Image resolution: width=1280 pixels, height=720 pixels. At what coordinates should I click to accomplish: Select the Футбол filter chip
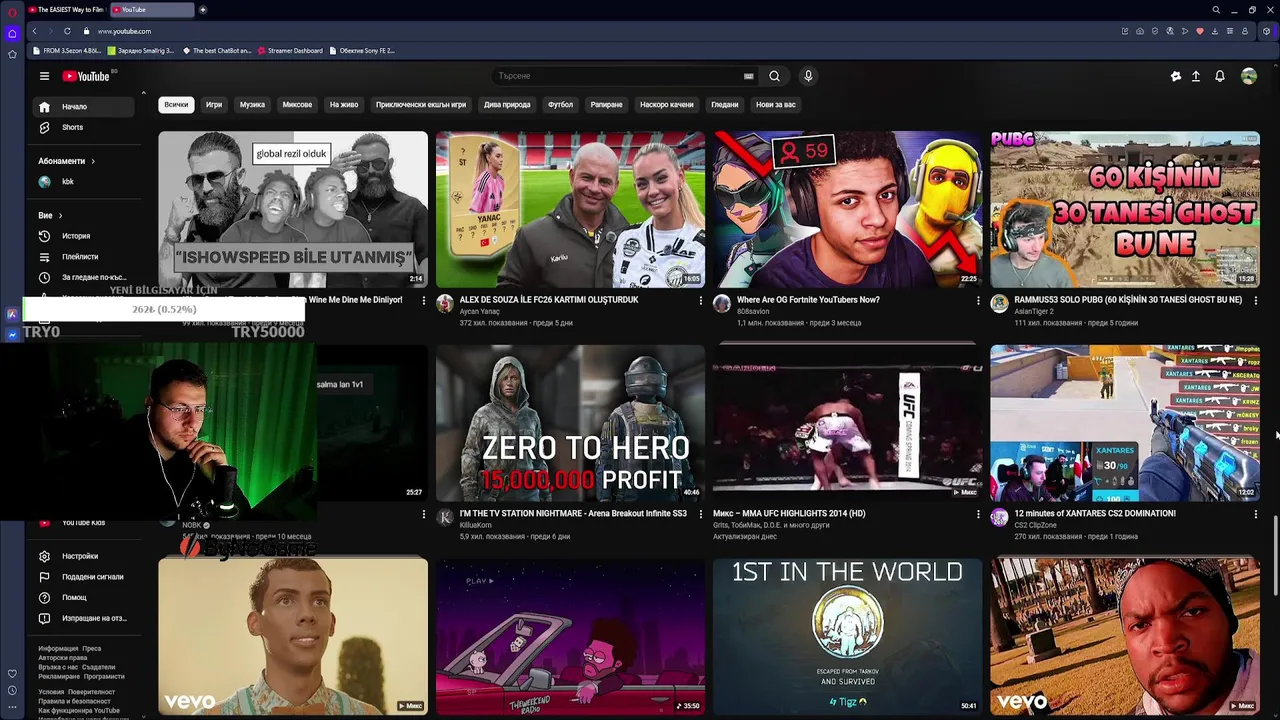click(560, 104)
